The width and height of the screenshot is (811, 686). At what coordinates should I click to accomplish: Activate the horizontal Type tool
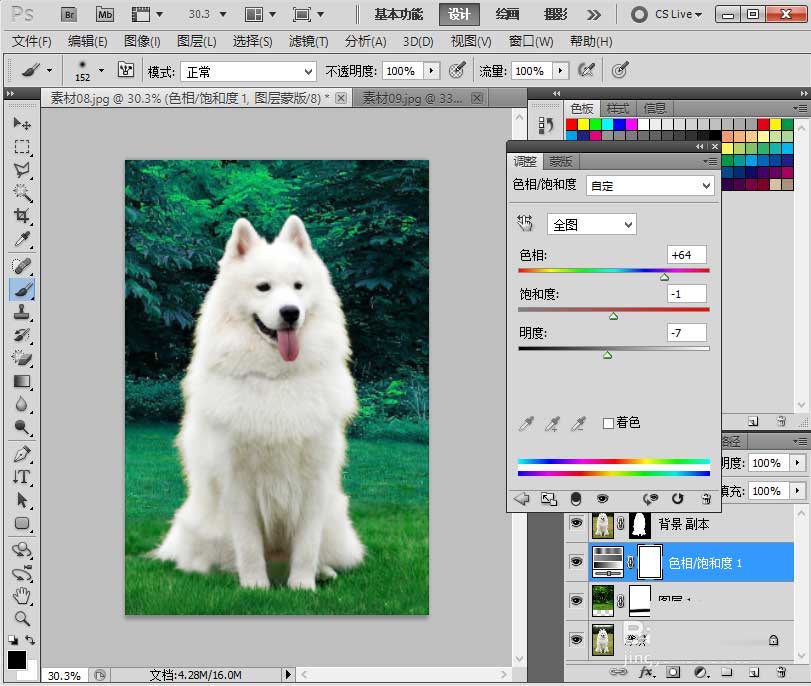pyautogui.click(x=22, y=477)
